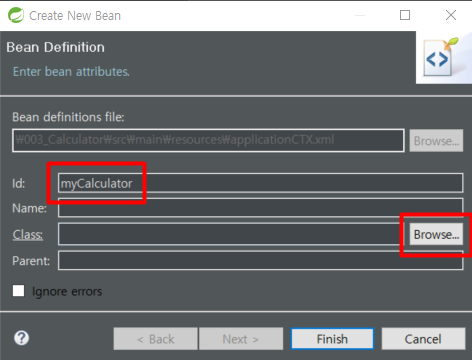This screenshot has width=472, height=360.
Task: Click the Bean definitions file path field
Action: point(208,140)
